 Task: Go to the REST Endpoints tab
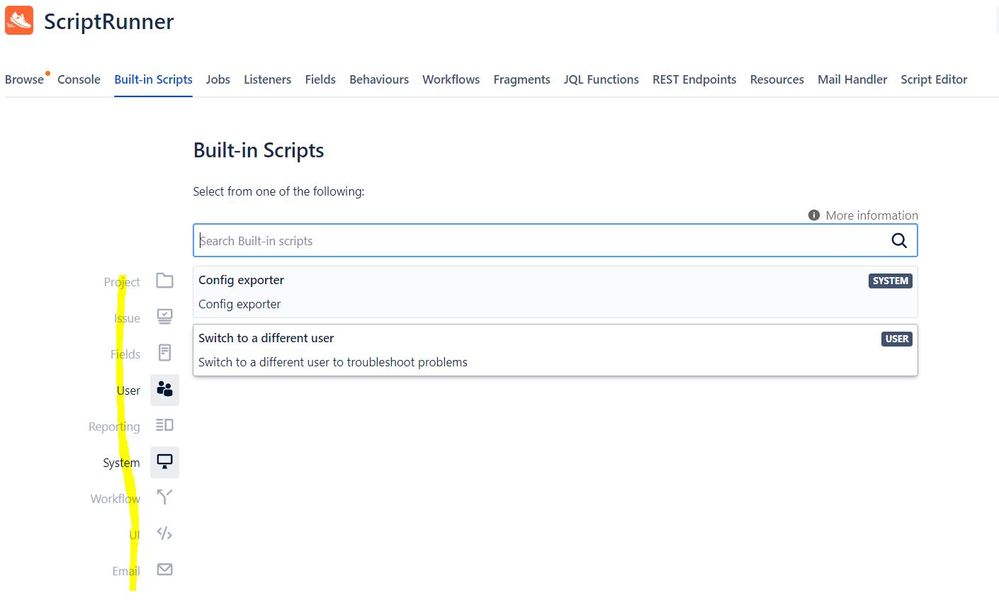tap(694, 80)
